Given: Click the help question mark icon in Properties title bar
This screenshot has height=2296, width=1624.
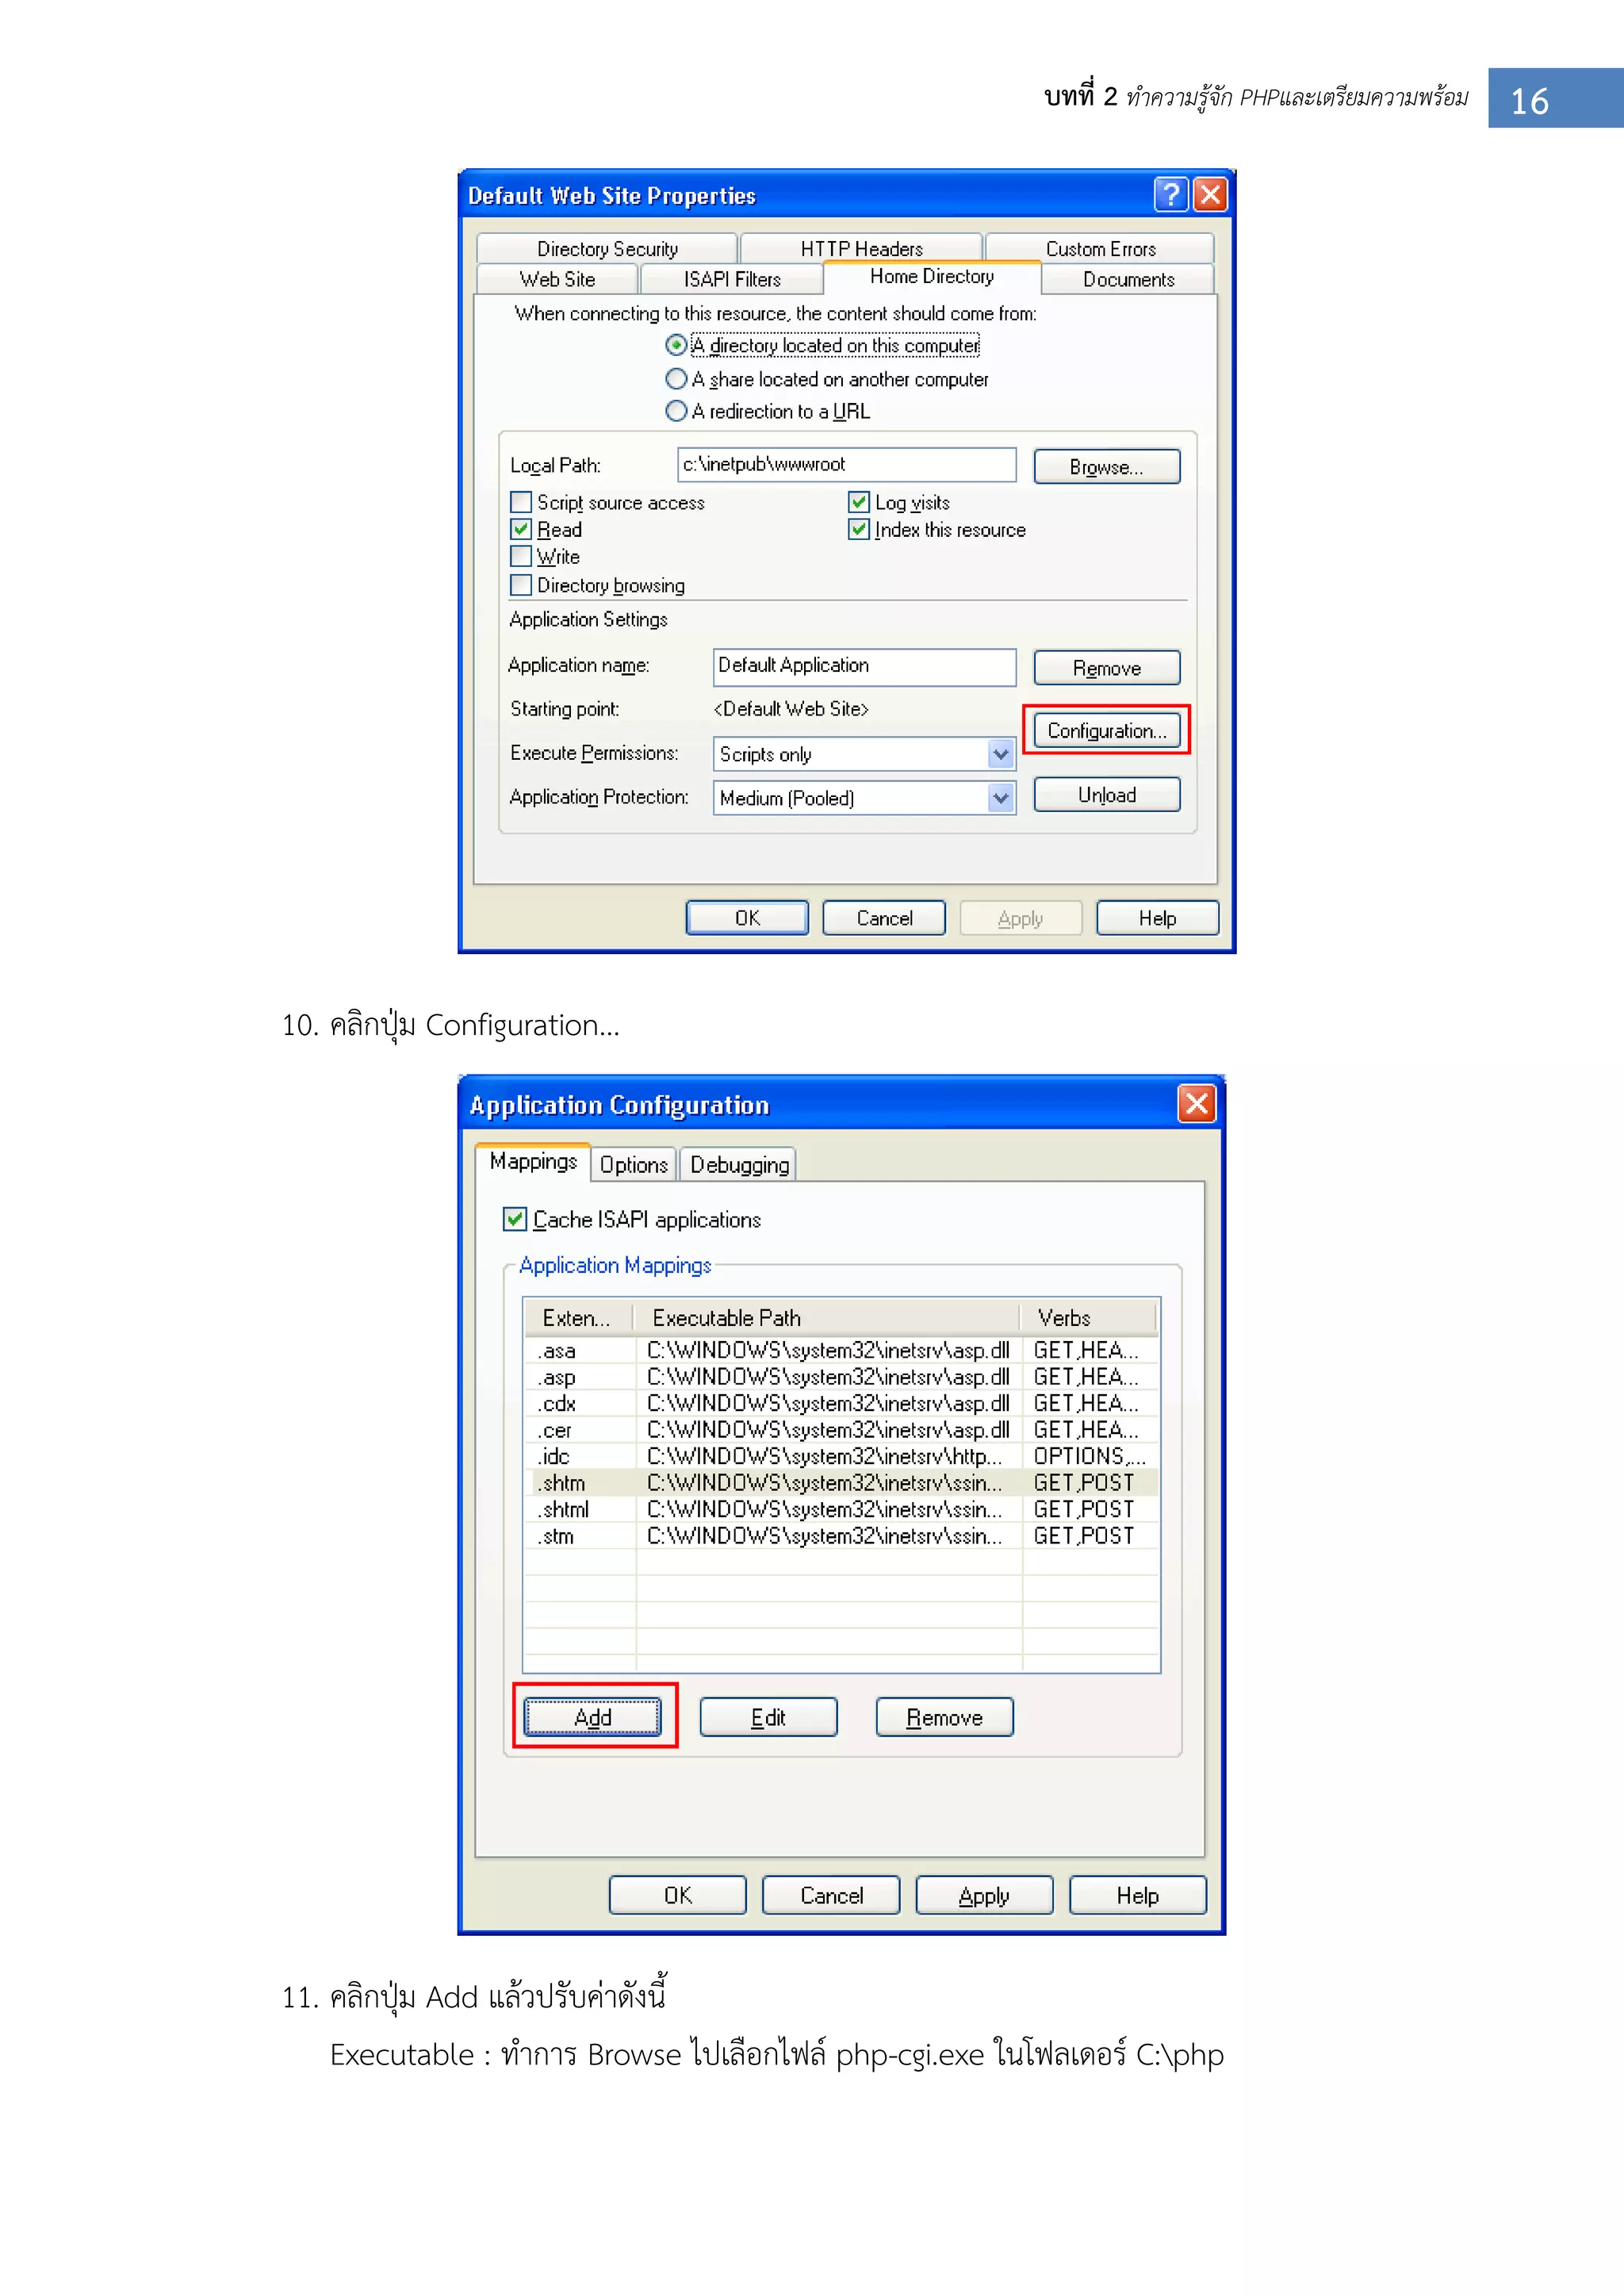Looking at the screenshot, I should click(1170, 194).
